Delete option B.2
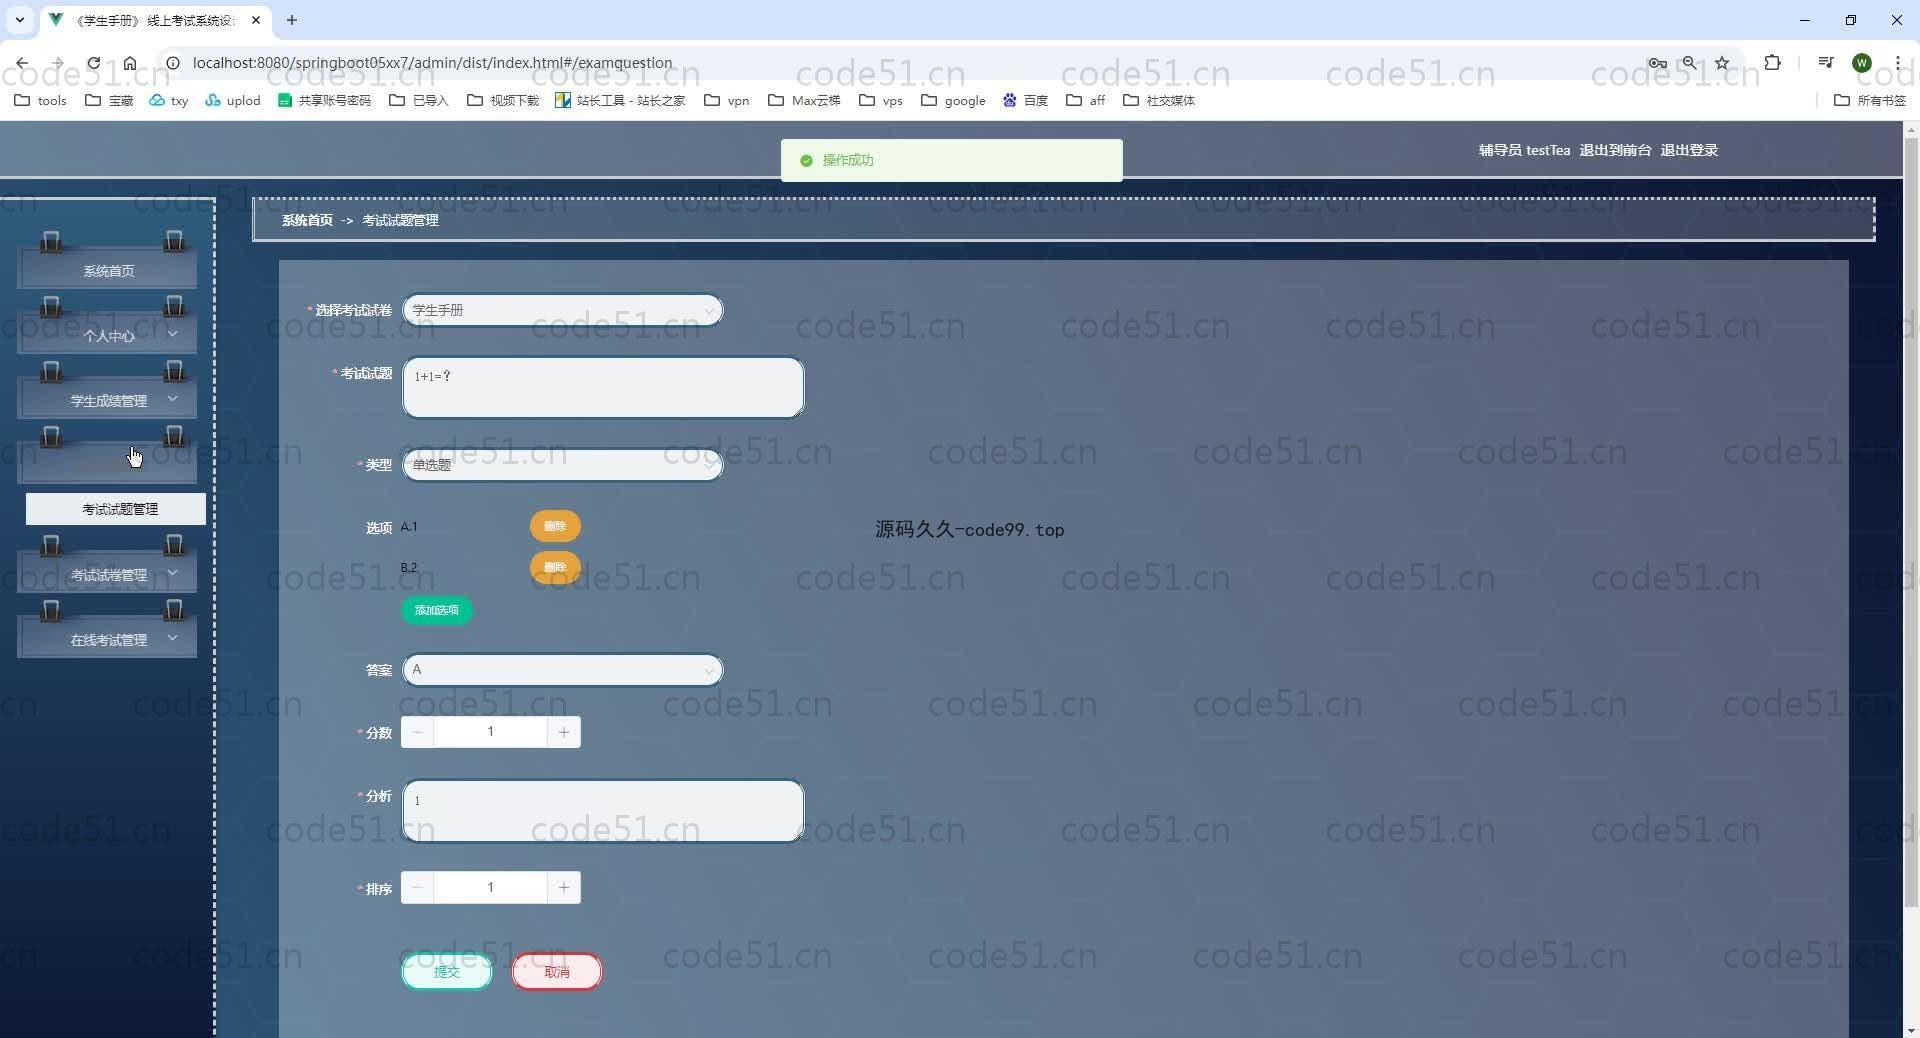The image size is (1920, 1038). (555, 567)
